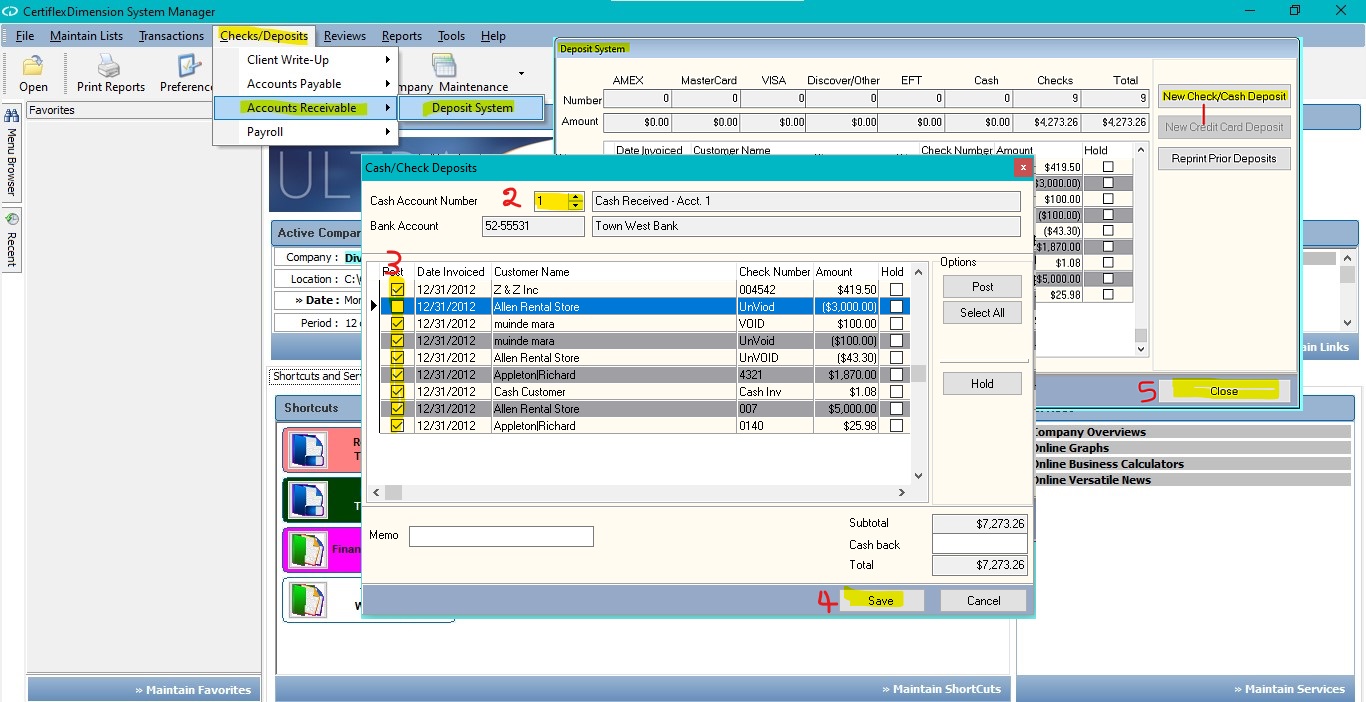Open the Maintain Lists menu
This screenshot has width=1366, height=702.
tap(87, 36)
